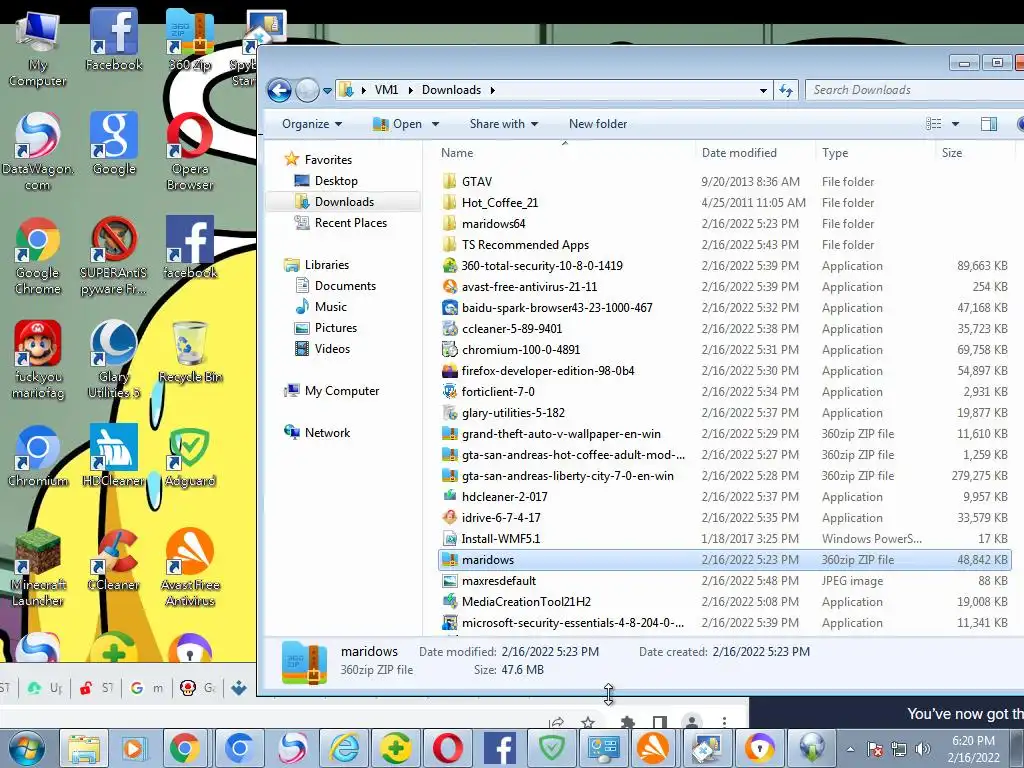
Task: Open Glary Utilities 5 desktop shortcut
Action: tap(114, 360)
